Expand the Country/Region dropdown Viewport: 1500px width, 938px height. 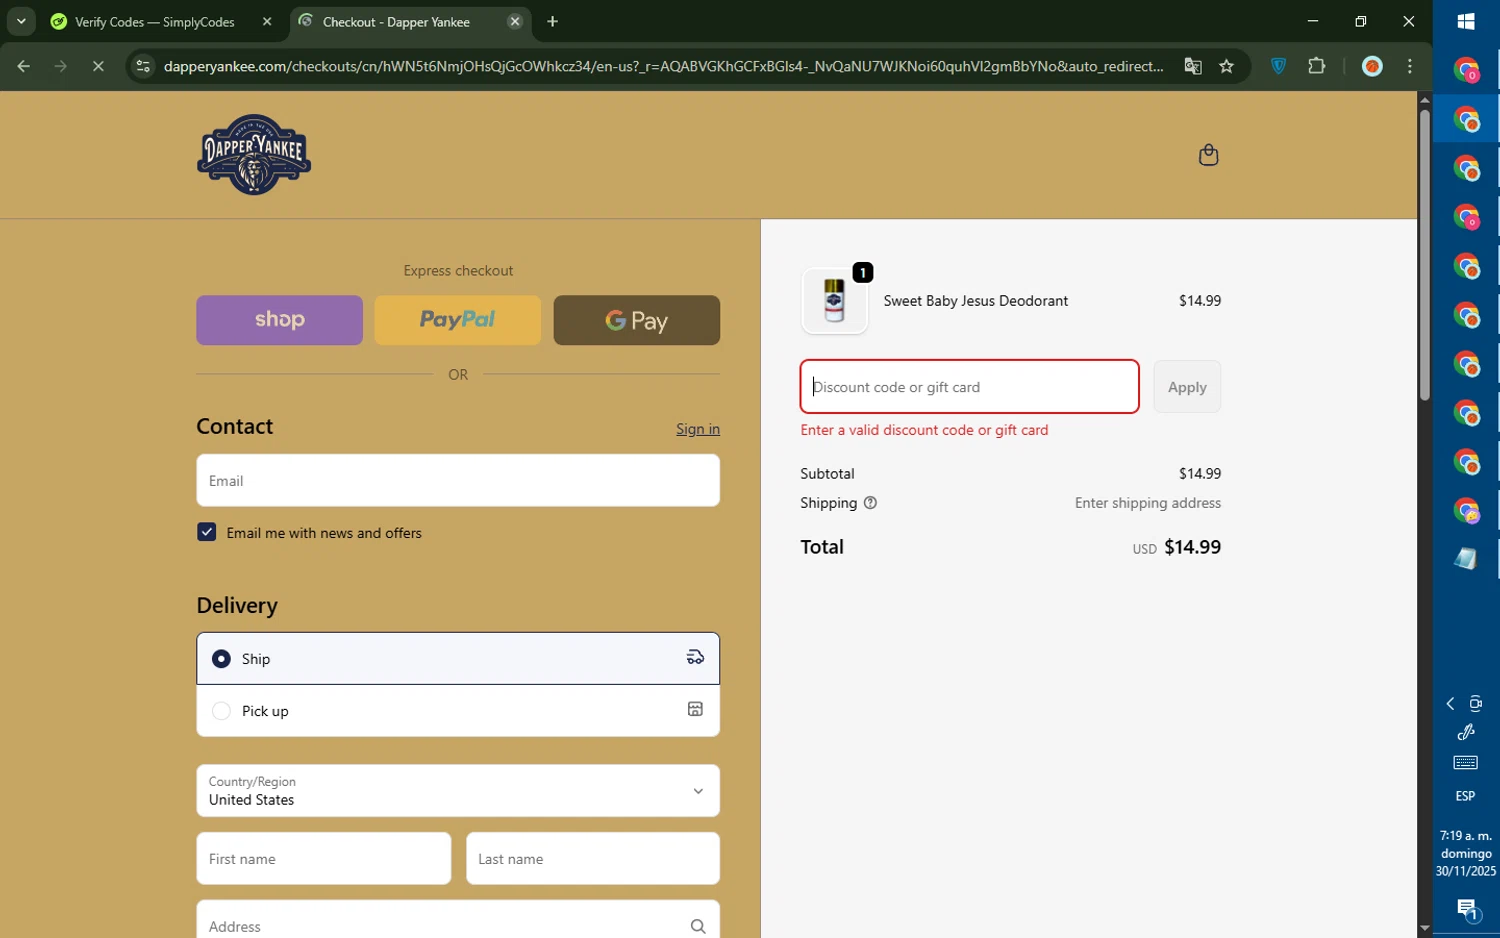(458, 790)
